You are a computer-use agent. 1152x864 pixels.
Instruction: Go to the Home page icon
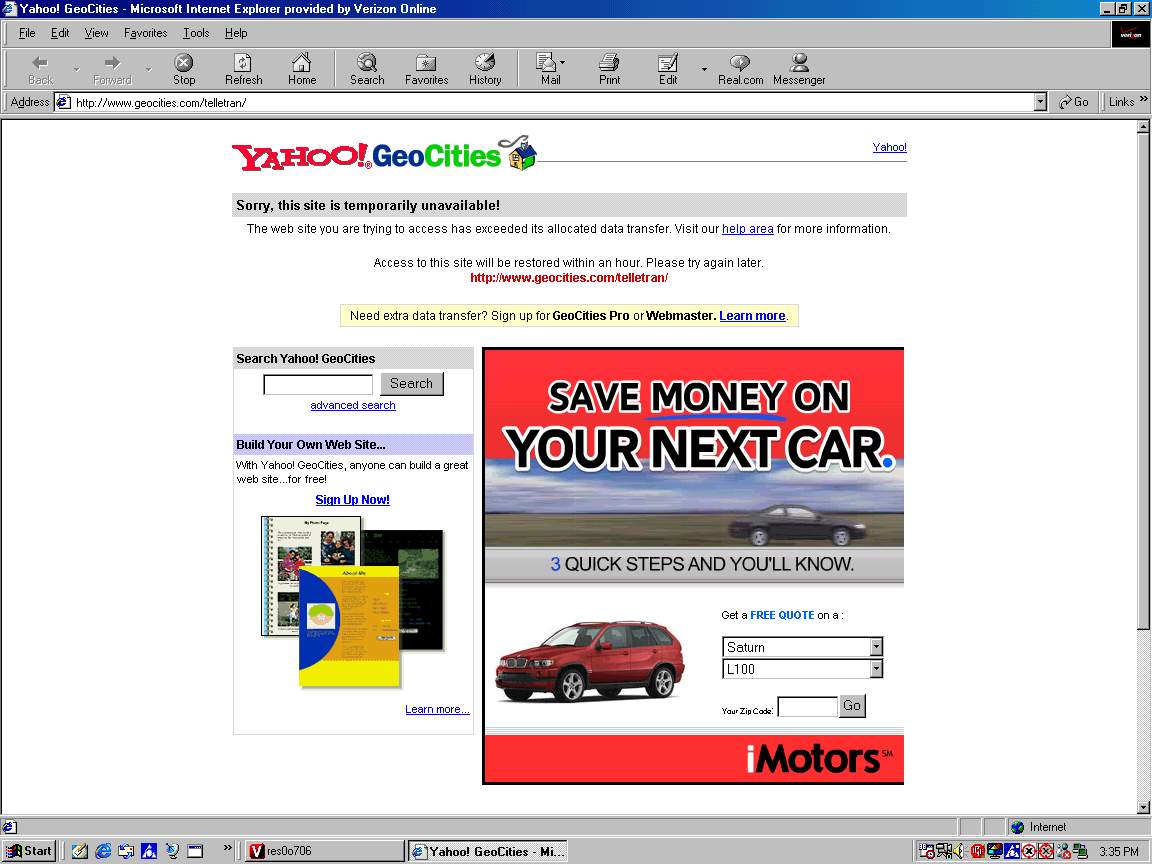coord(302,69)
